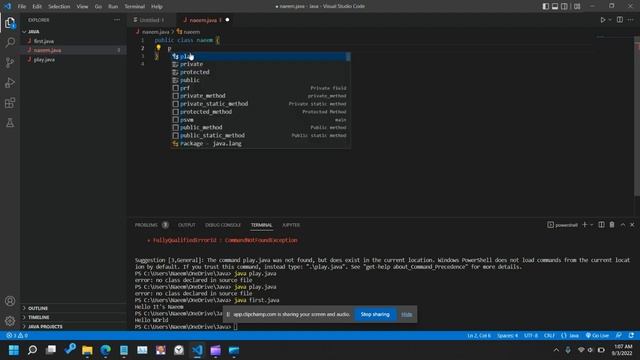Maximize the panel size chevron
This screenshot has width=640, height=360.
pyautogui.click(x=623, y=224)
